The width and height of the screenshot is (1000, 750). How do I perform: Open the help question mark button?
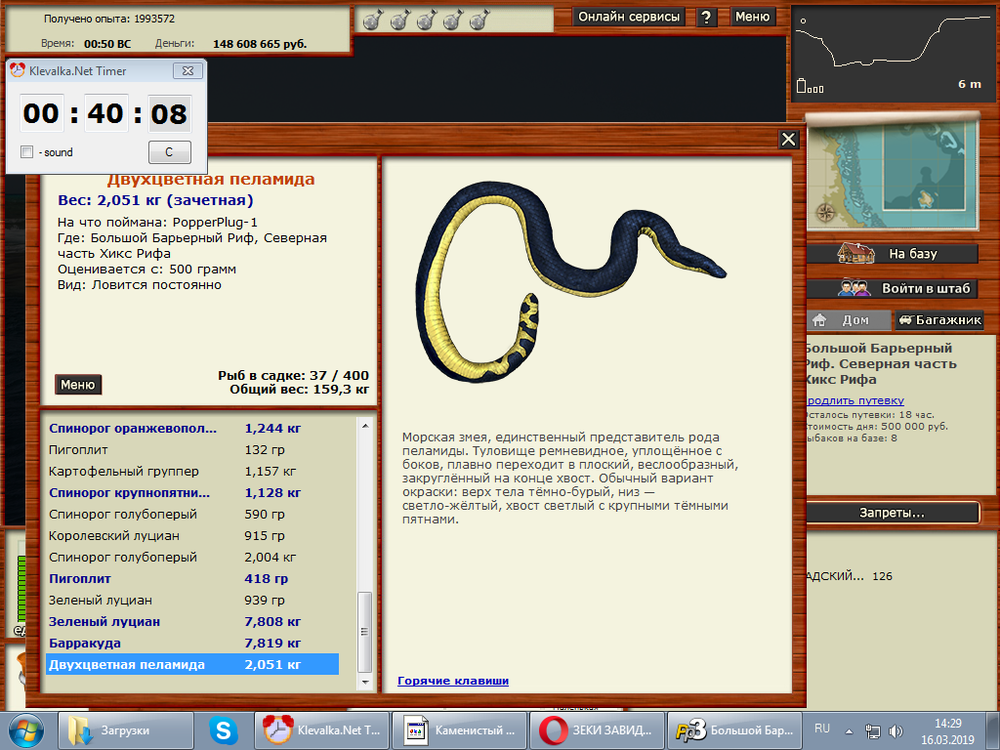point(707,17)
